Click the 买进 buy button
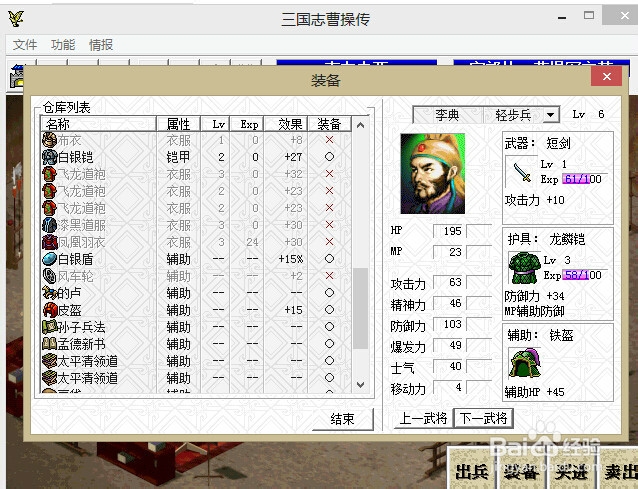 [571, 471]
